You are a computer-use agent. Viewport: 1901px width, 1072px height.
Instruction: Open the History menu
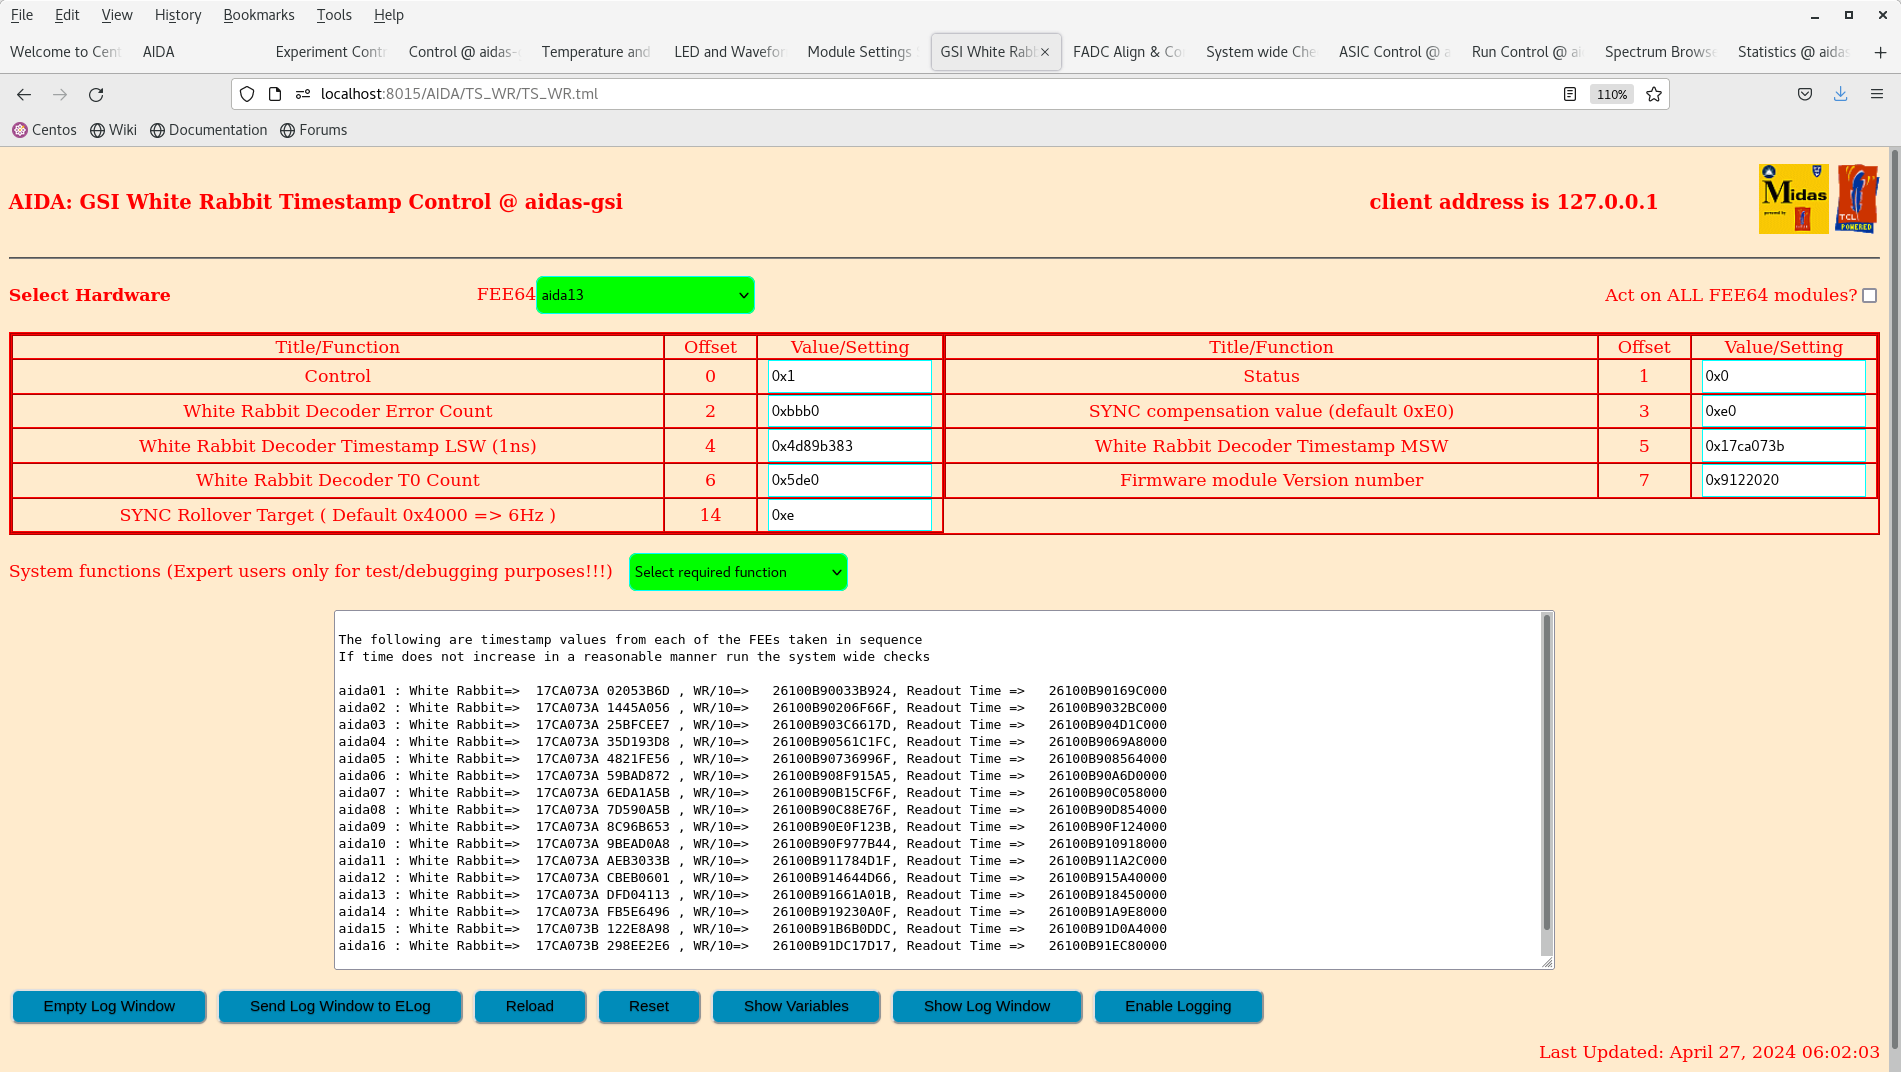click(x=178, y=15)
